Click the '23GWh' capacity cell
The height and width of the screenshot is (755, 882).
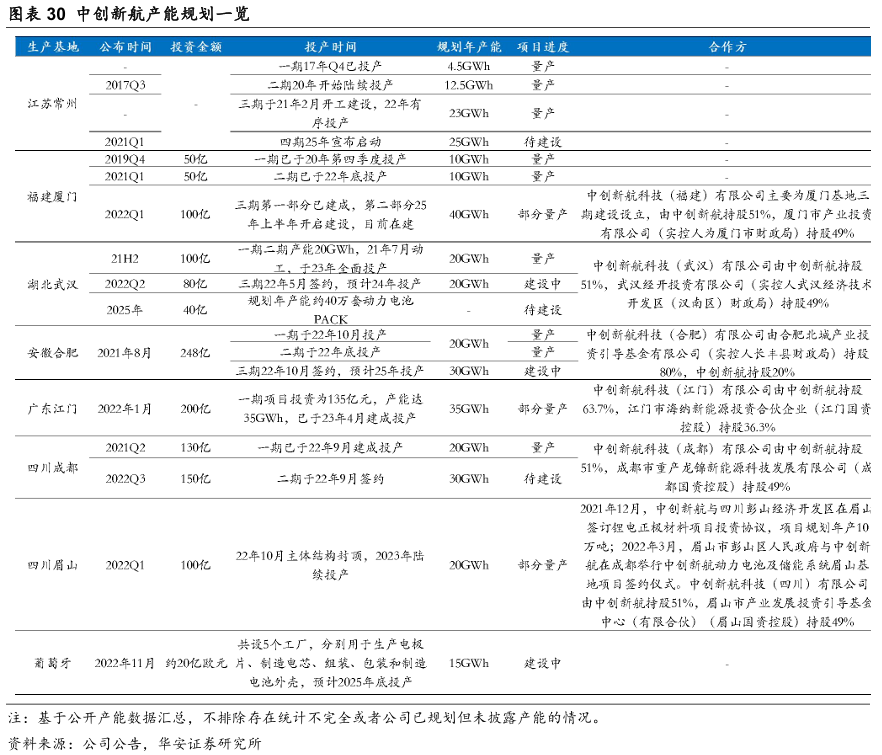pyautogui.click(x=469, y=114)
